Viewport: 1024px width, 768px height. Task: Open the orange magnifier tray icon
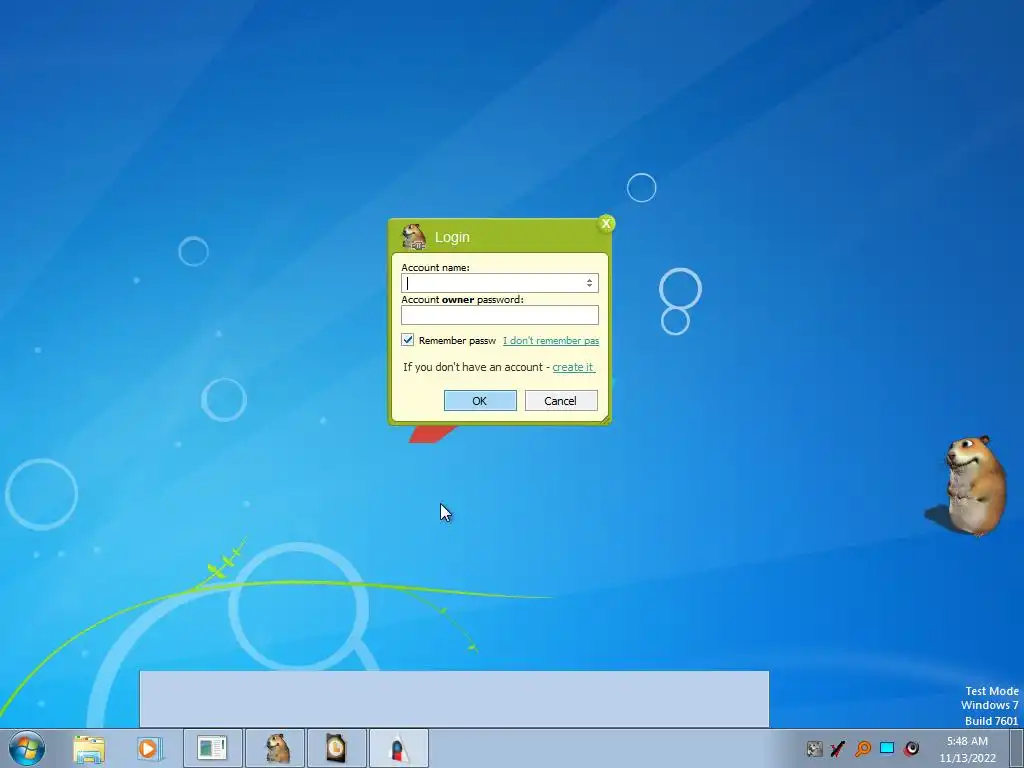863,748
